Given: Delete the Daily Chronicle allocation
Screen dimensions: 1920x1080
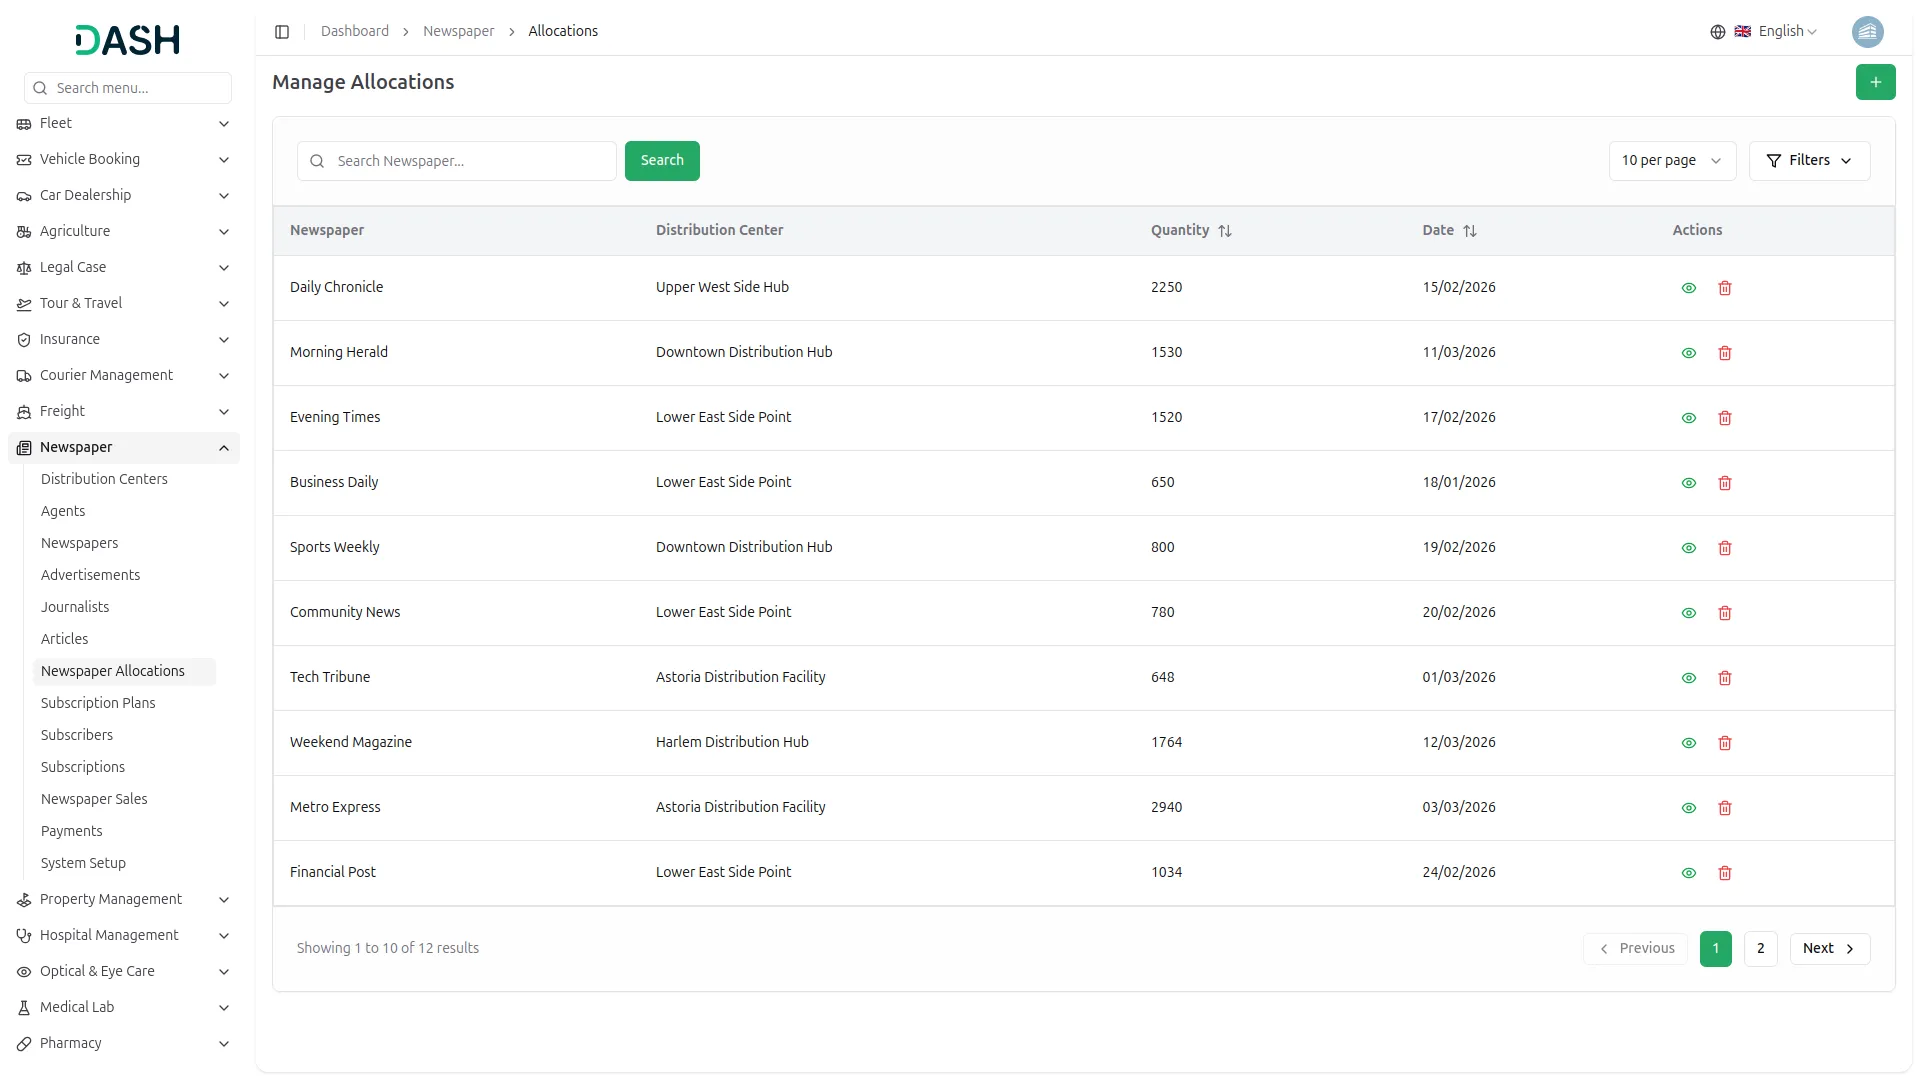Looking at the screenshot, I should (1724, 288).
